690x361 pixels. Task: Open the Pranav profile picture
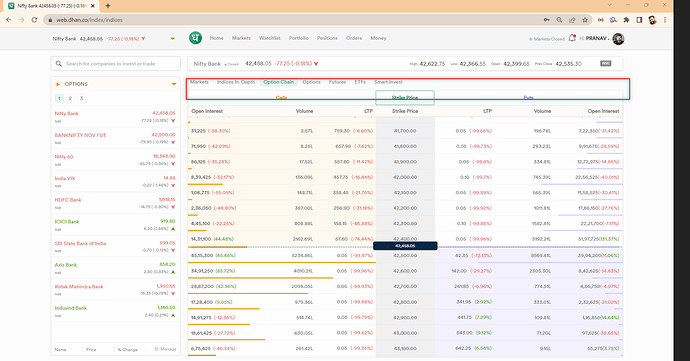[618, 39]
